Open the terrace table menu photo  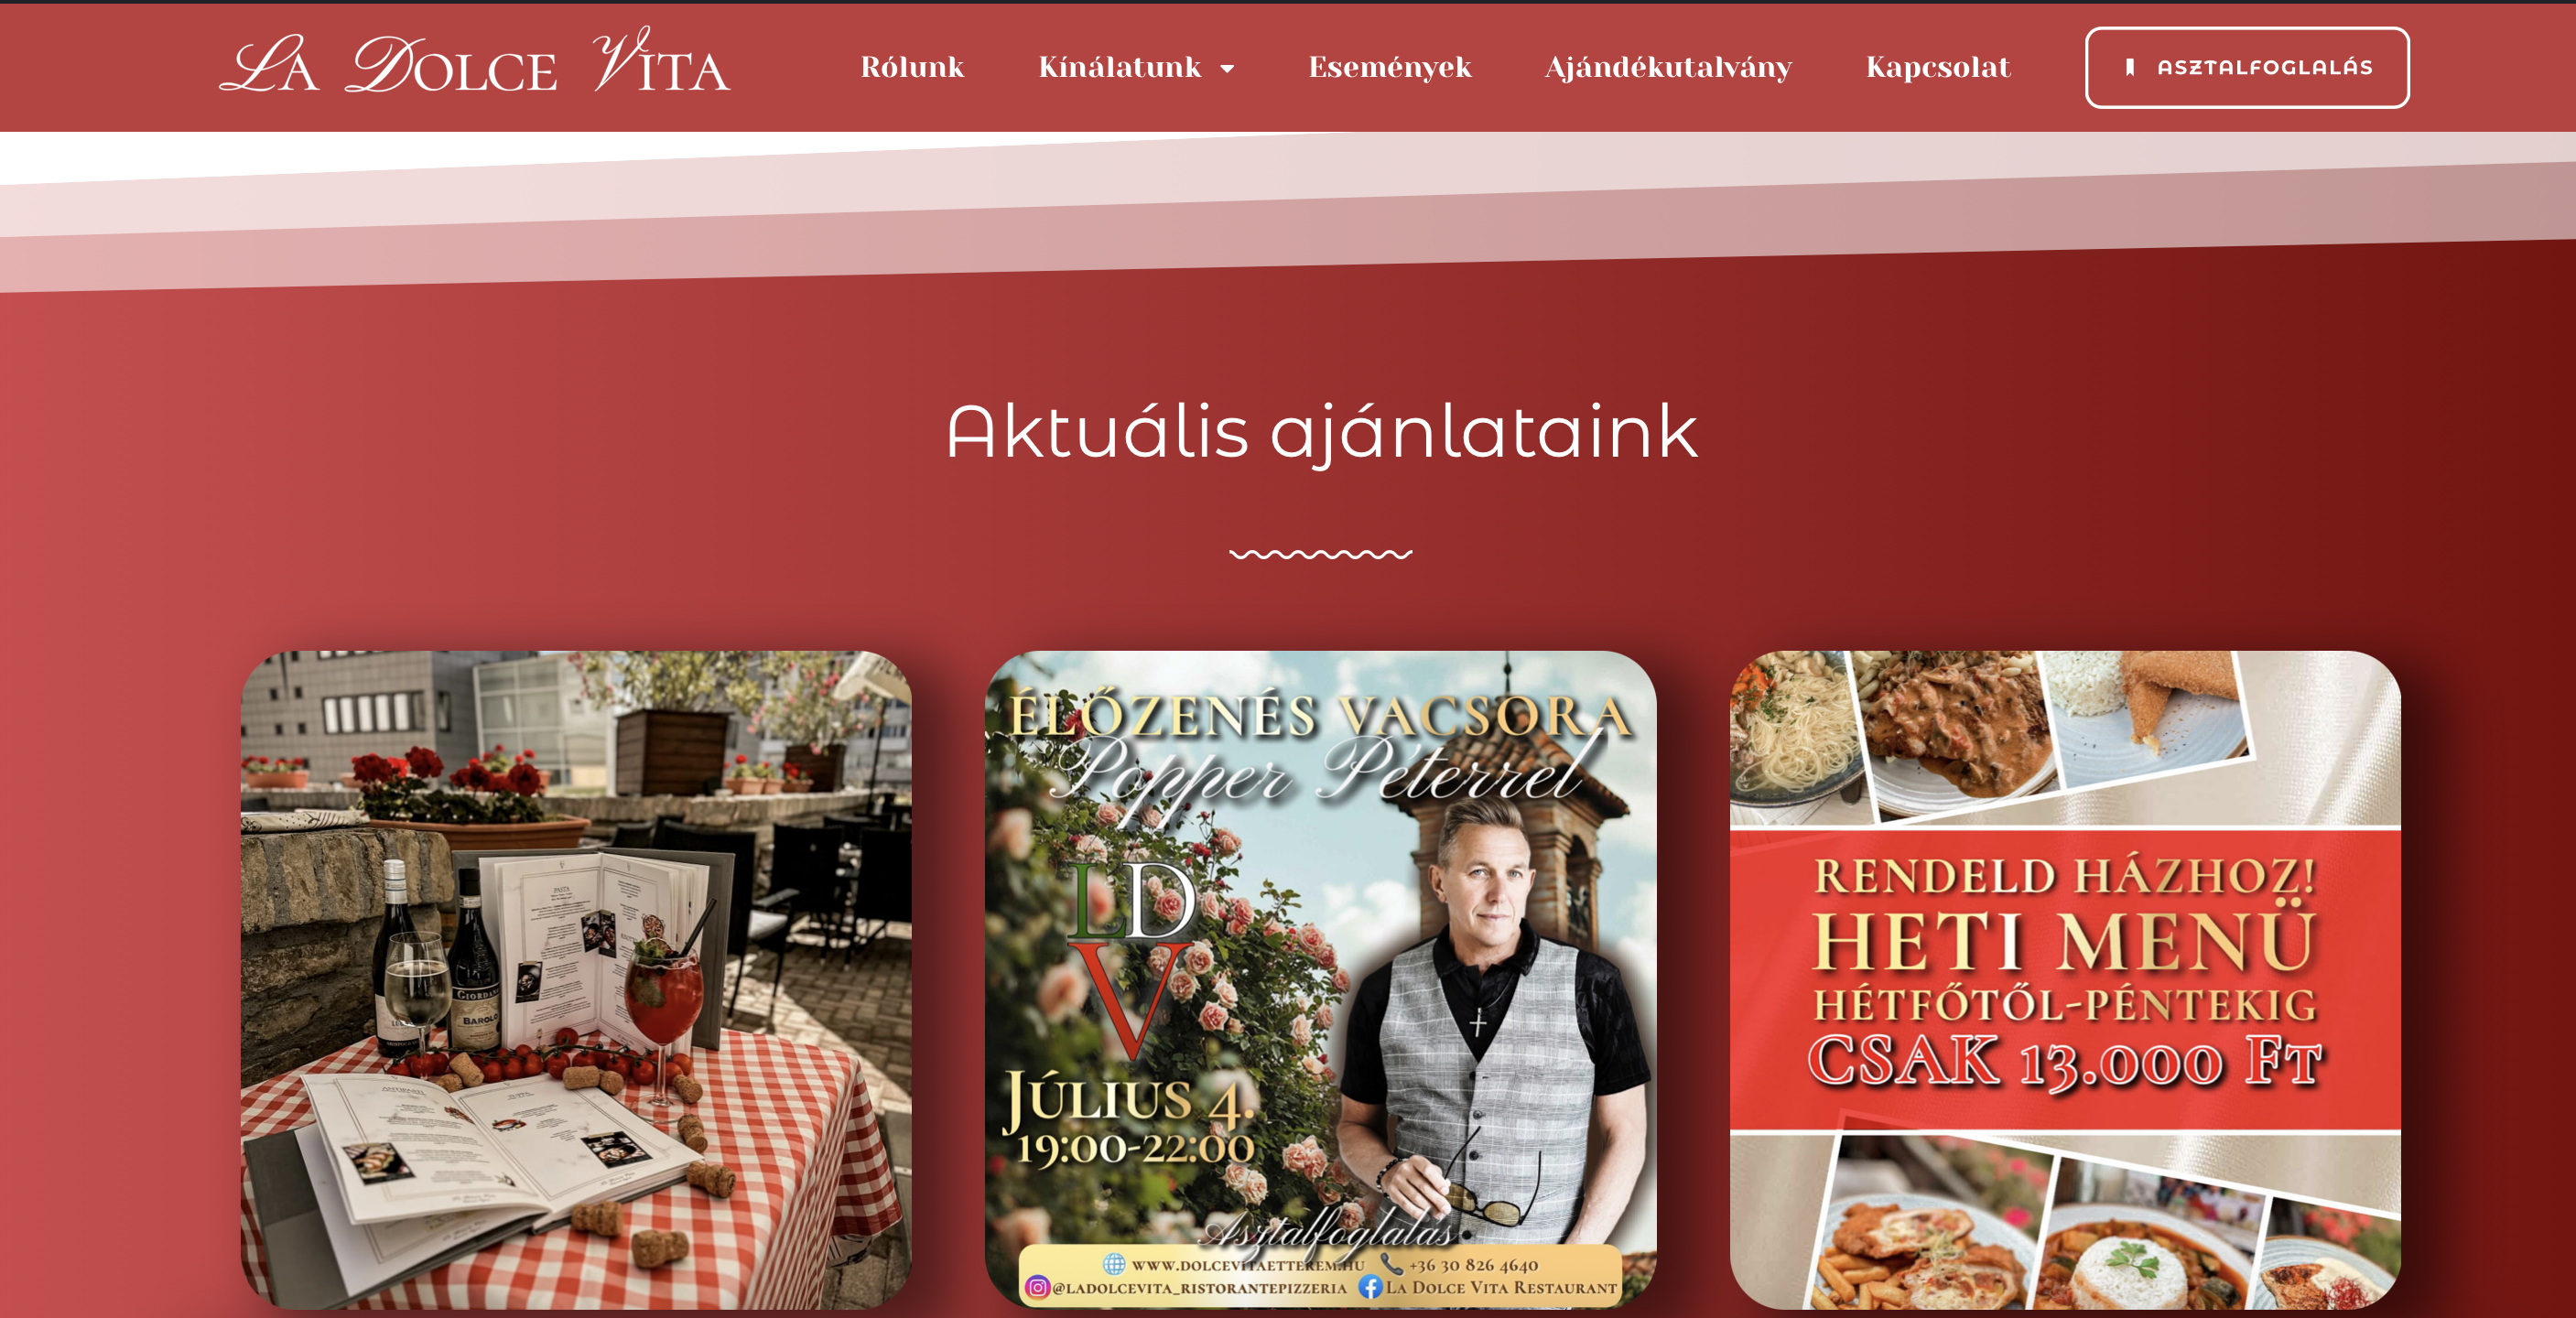576,980
